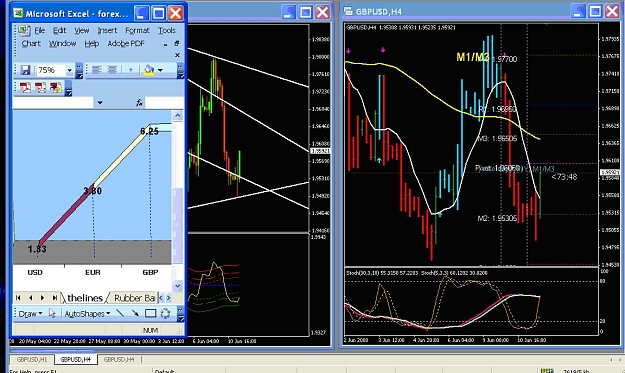The image size is (625, 373).
Task: Convert to Adobe PDF with first PDF icon
Action: [25, 87]
